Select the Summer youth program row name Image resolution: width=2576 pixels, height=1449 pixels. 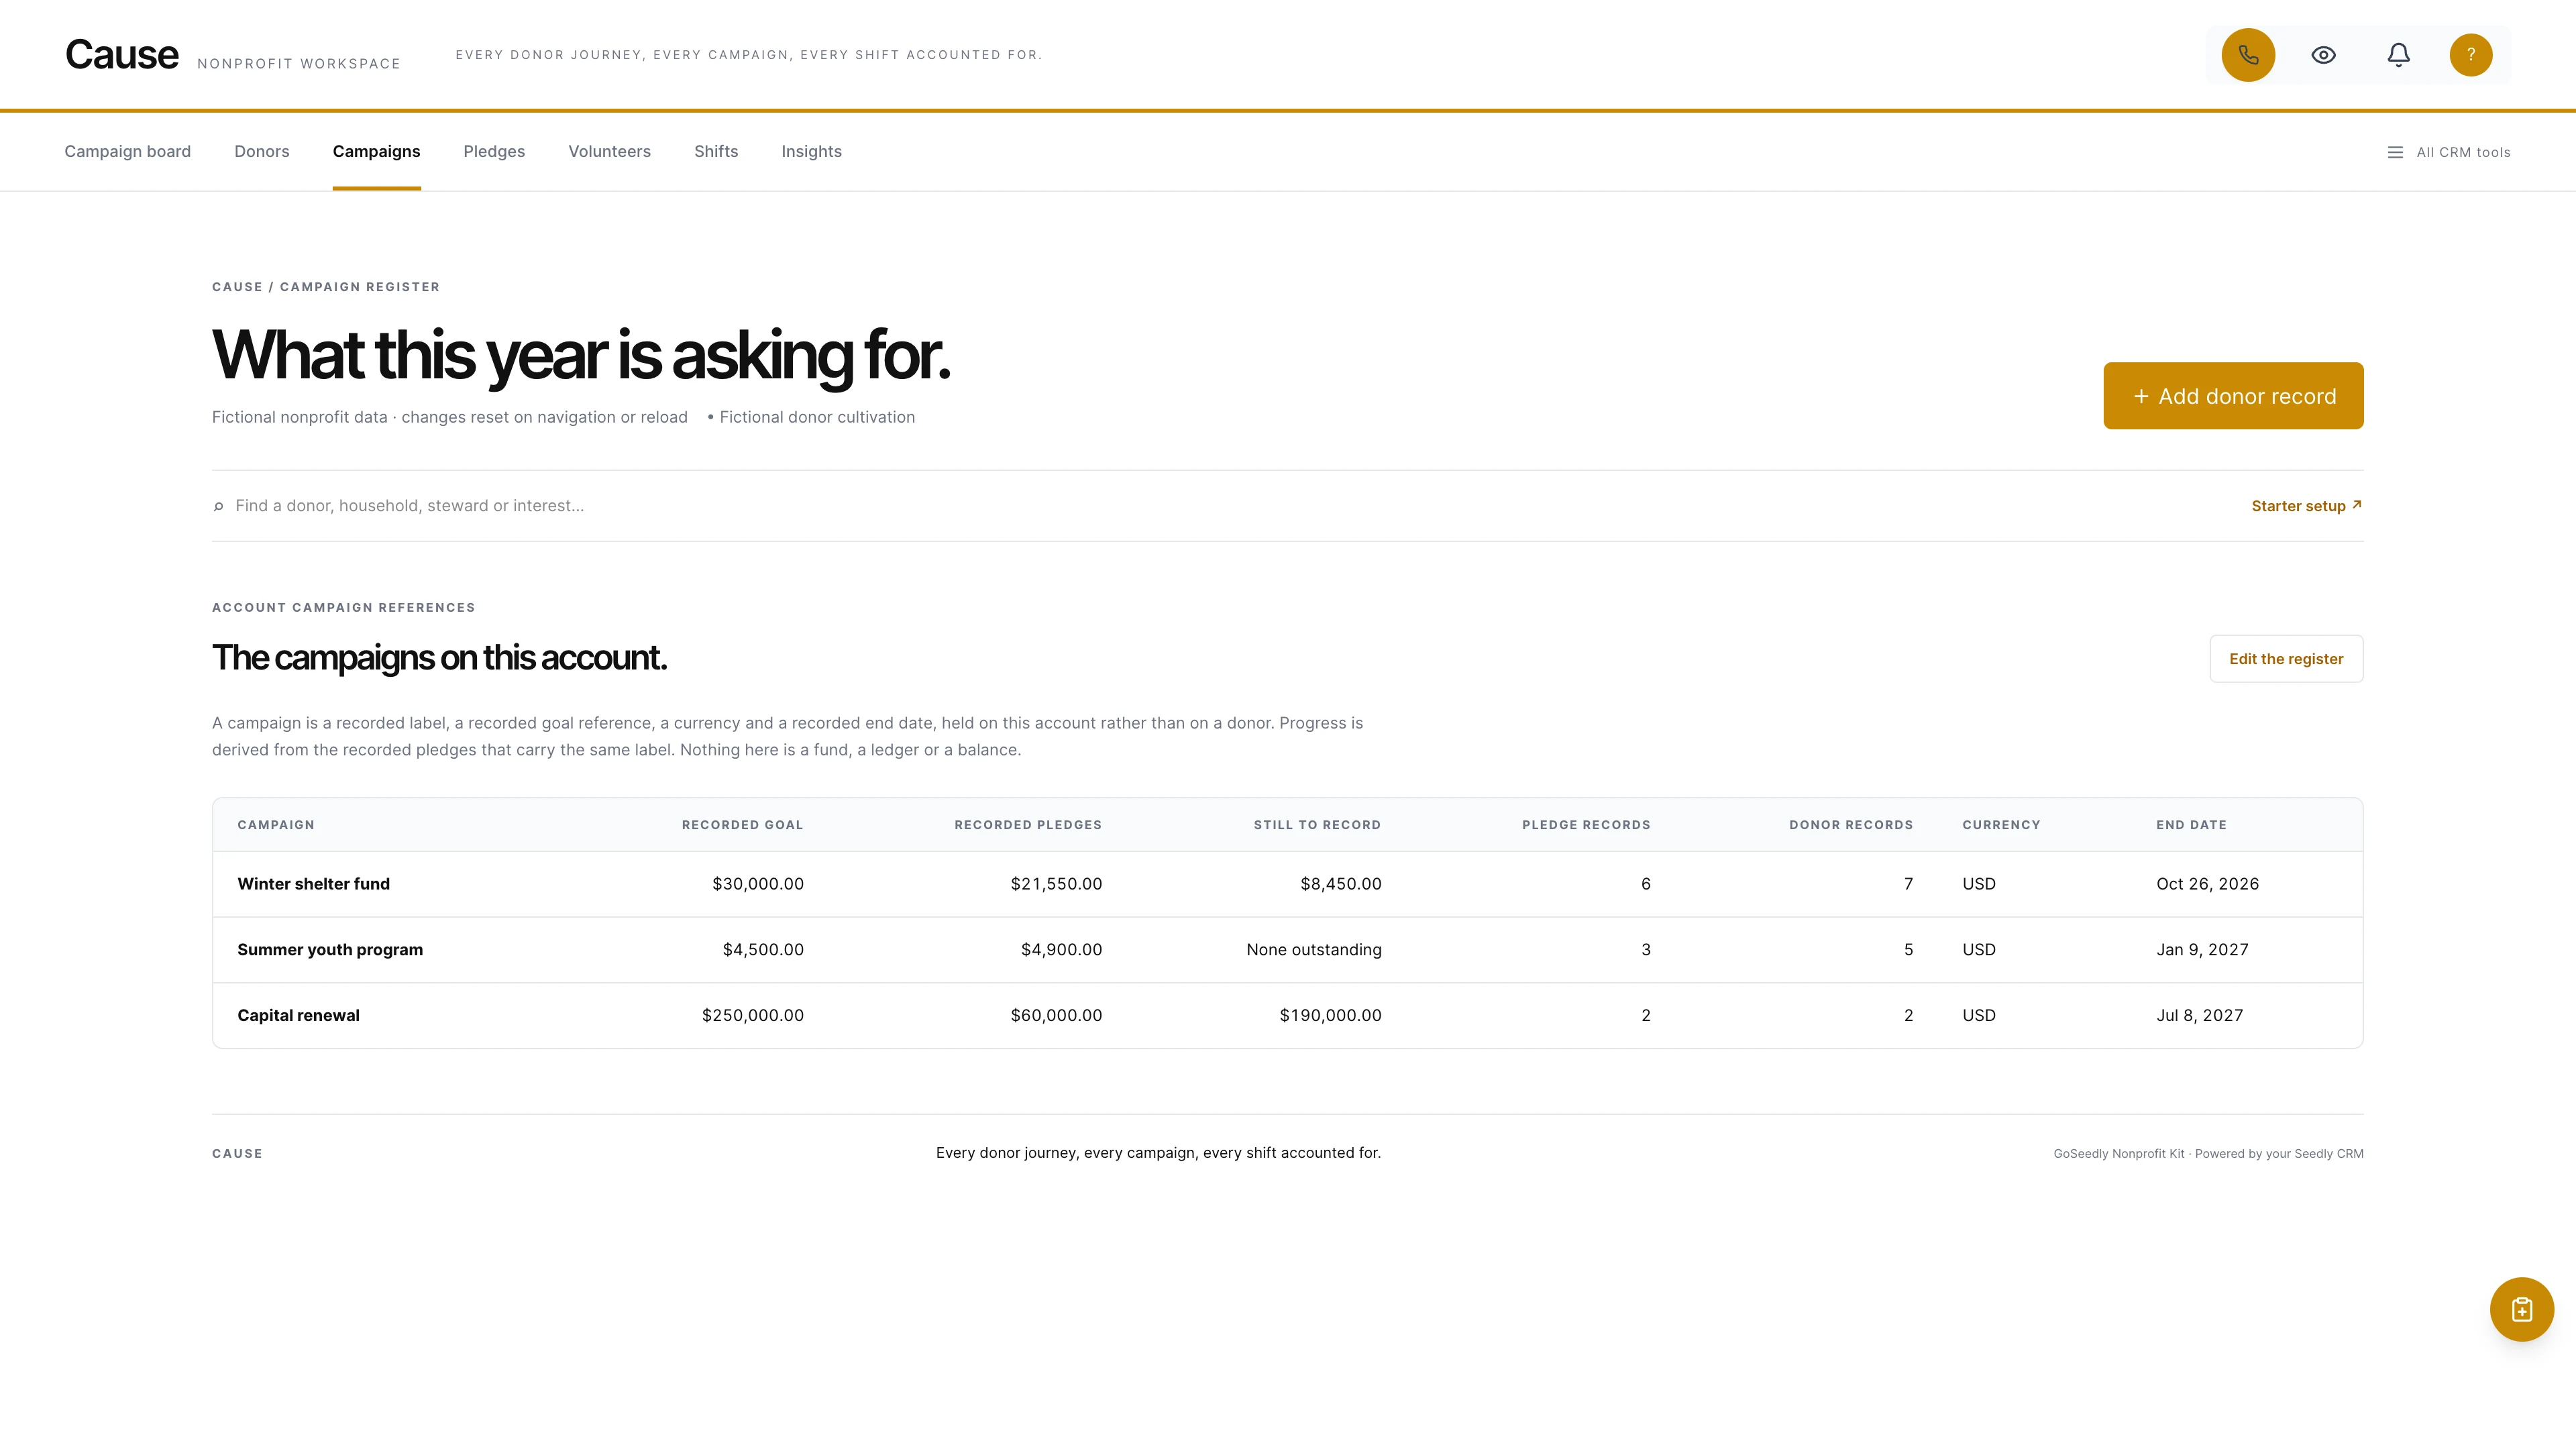point(330,950)
